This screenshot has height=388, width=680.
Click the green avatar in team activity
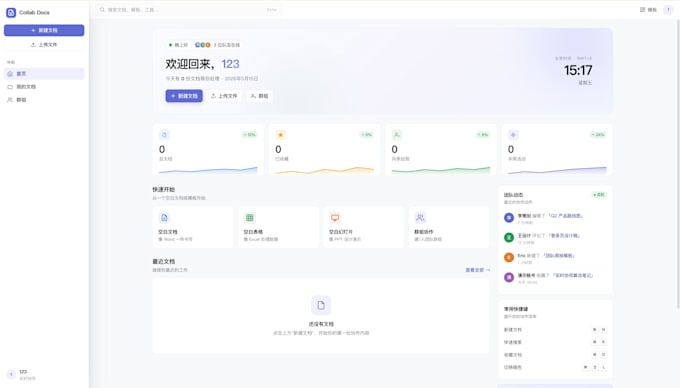(509, 238)
